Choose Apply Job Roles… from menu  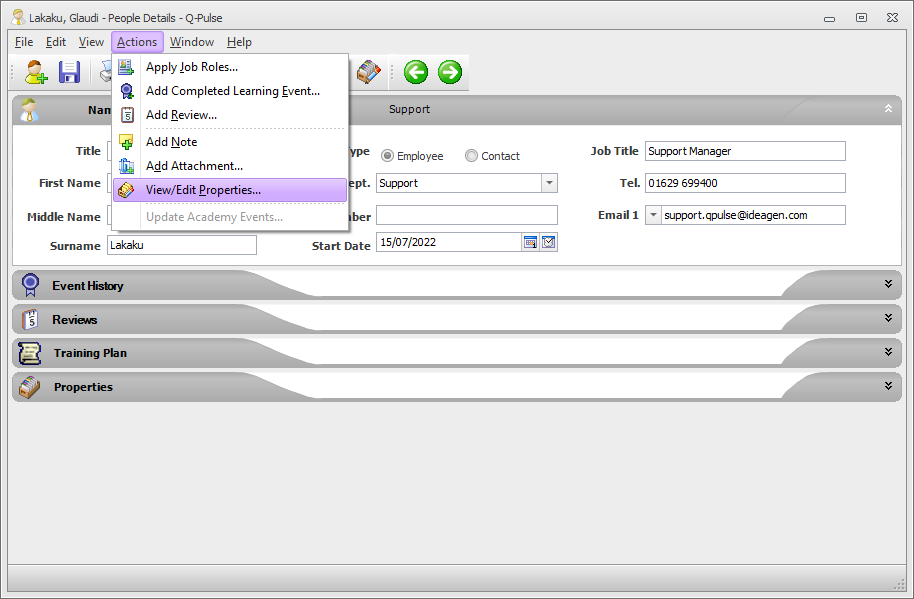pyautogui.click(x=230, y=67)
